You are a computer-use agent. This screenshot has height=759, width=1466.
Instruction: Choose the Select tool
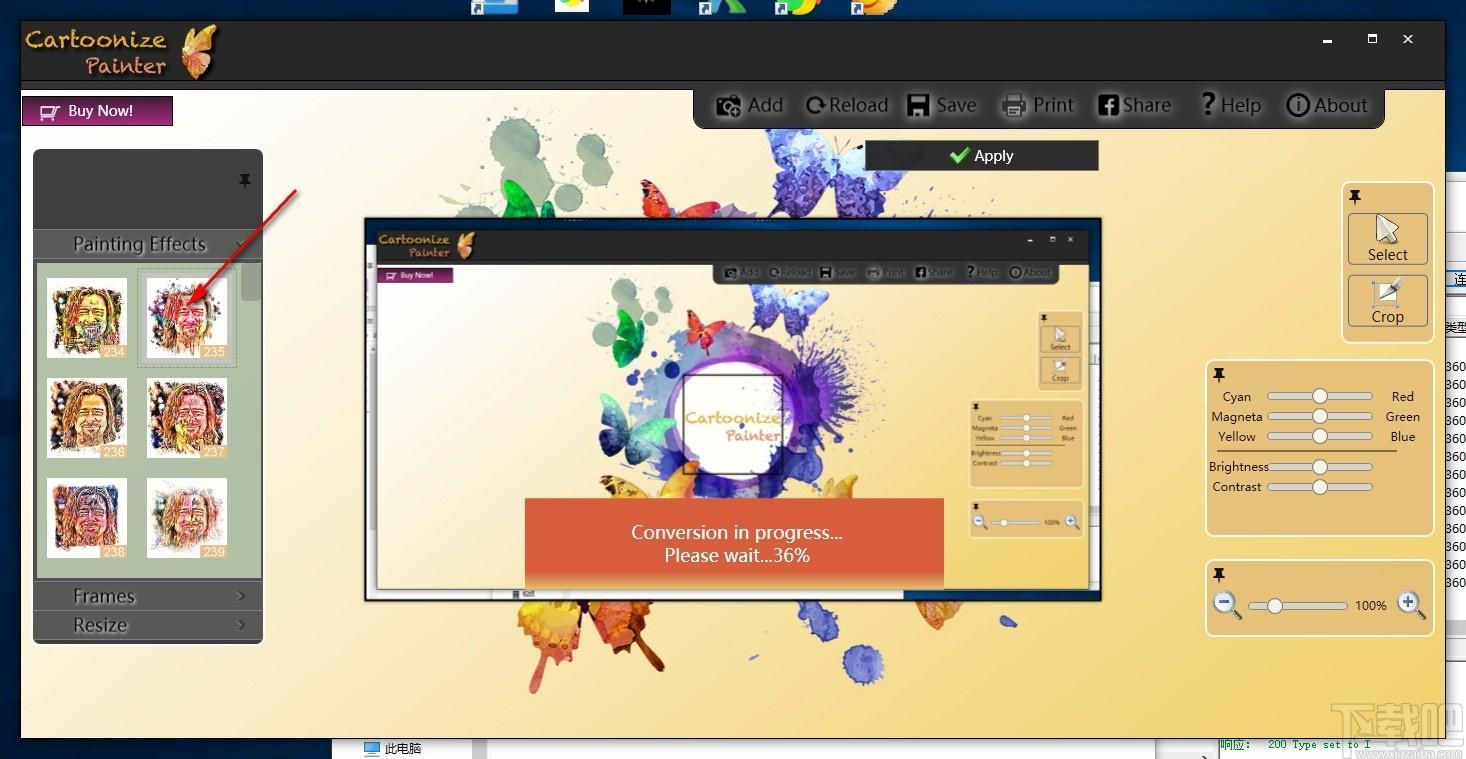tap(1387, 239)
